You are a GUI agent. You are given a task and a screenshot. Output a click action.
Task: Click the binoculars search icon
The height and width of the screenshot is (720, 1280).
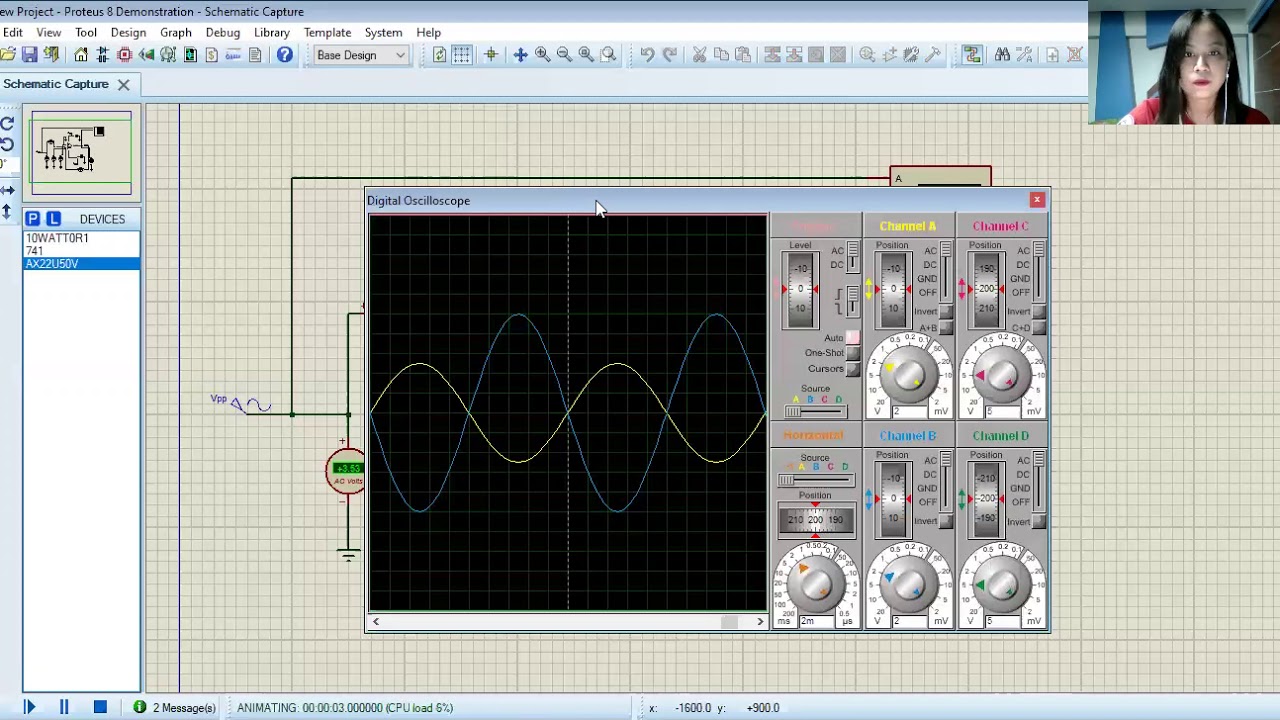(x=1002, y=55)
